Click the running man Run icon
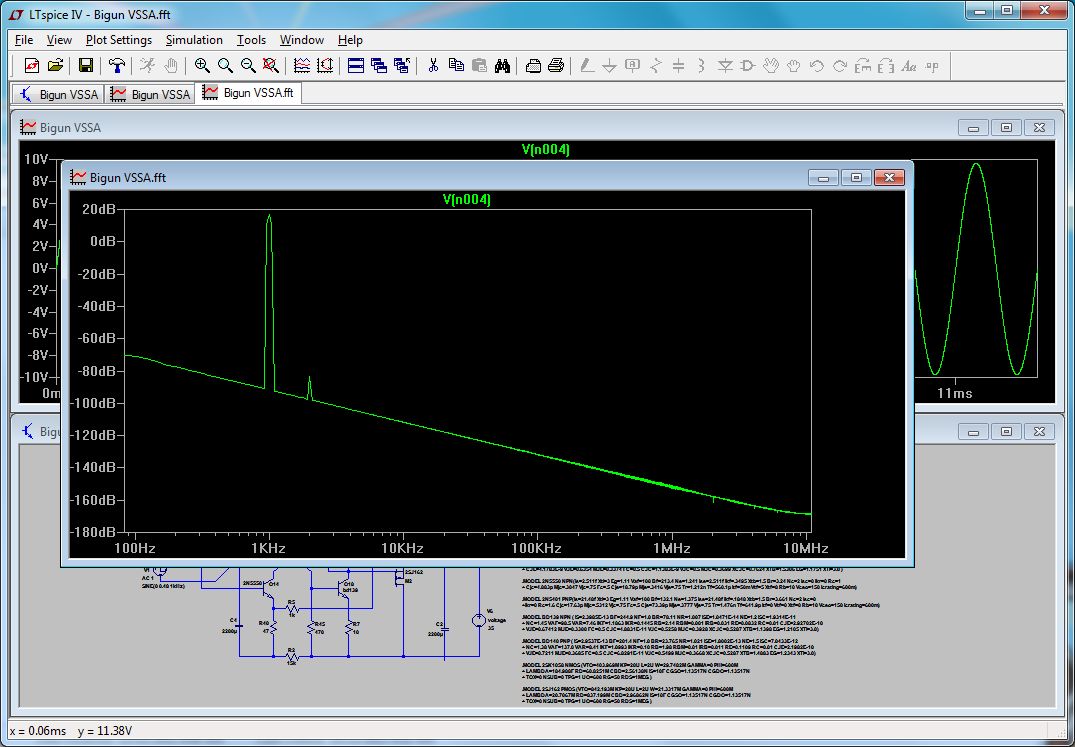Screen dimensions: 1075x747 pos(147,65)
